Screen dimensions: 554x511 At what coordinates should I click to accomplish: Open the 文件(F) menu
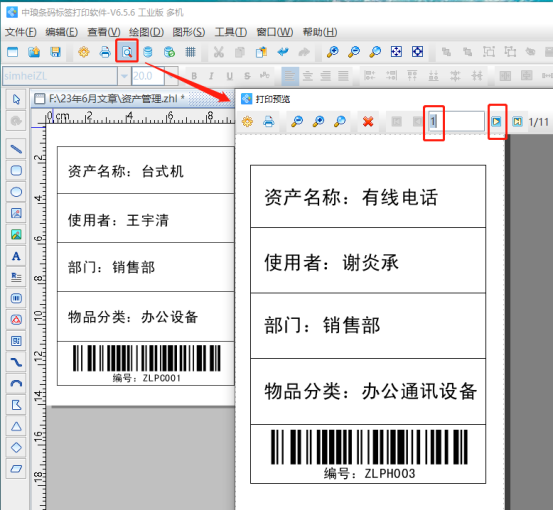tap(21, 32)
